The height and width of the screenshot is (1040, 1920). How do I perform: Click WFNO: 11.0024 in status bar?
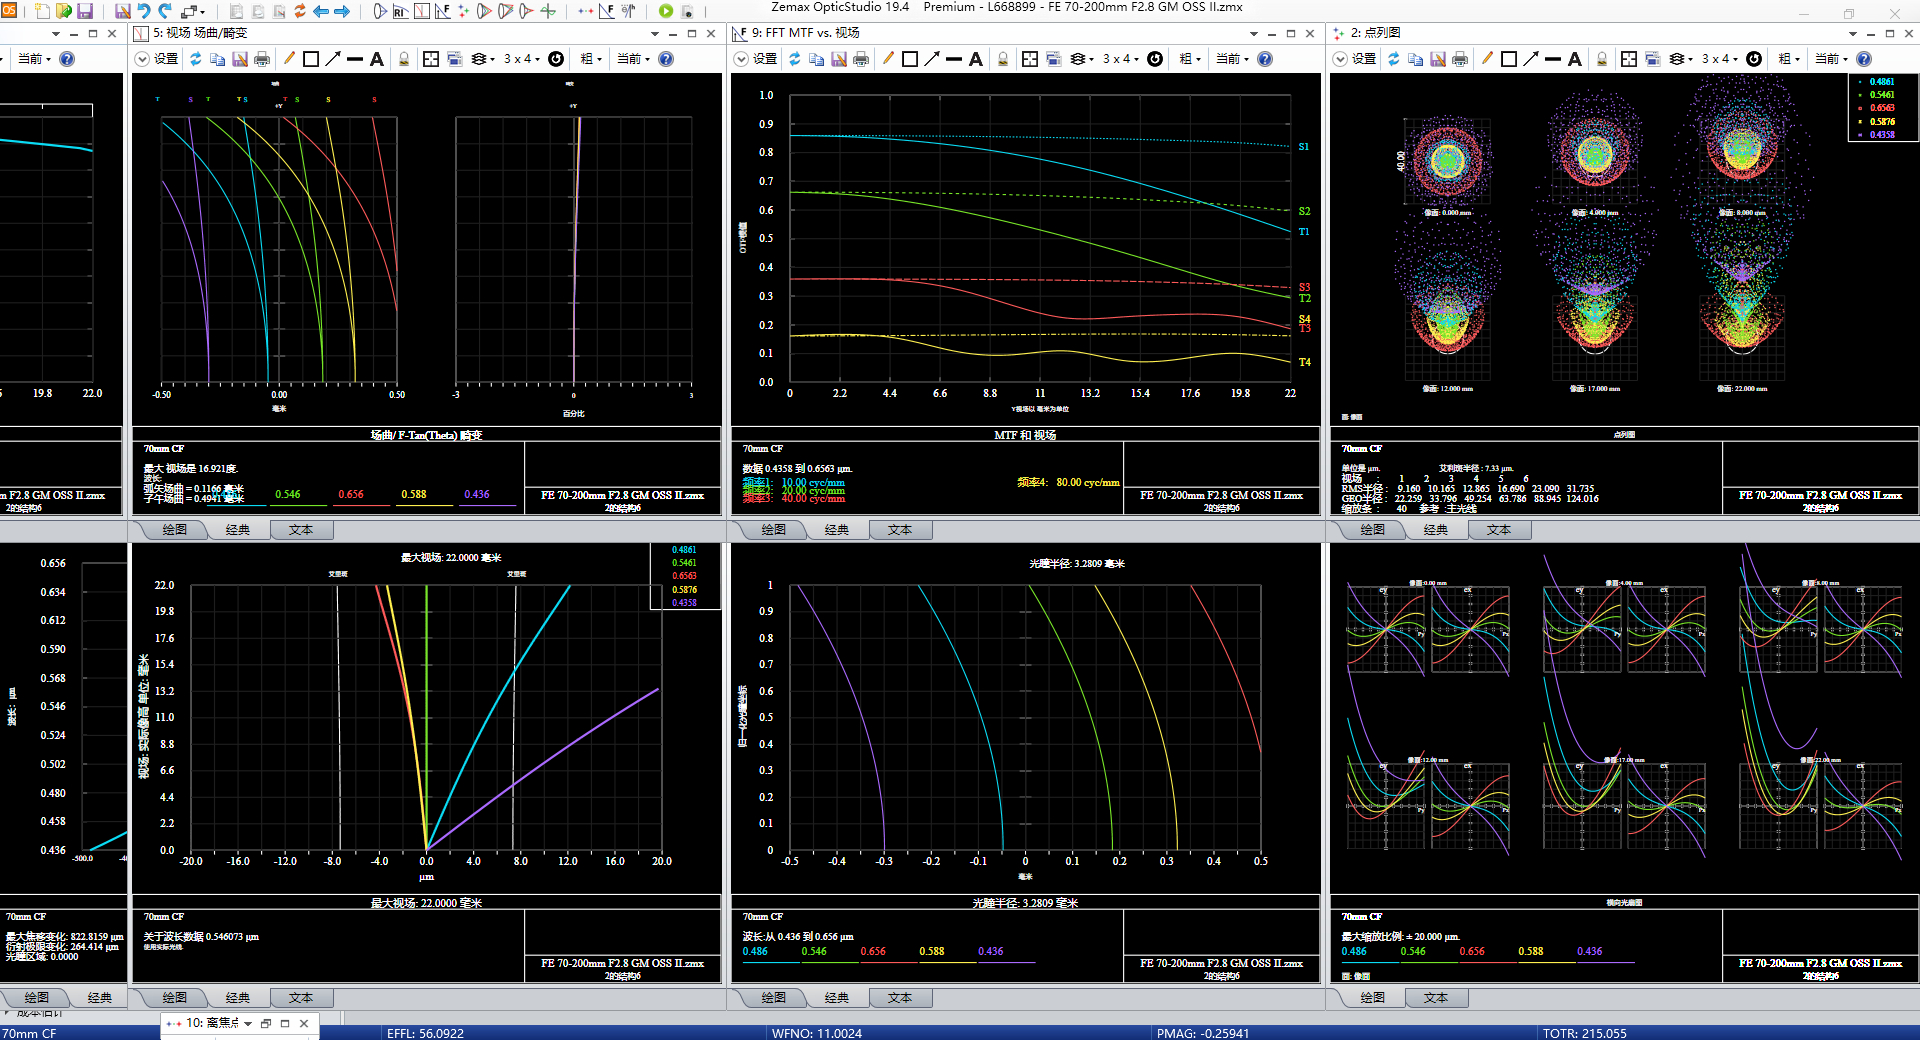(x=816, y=1033)
